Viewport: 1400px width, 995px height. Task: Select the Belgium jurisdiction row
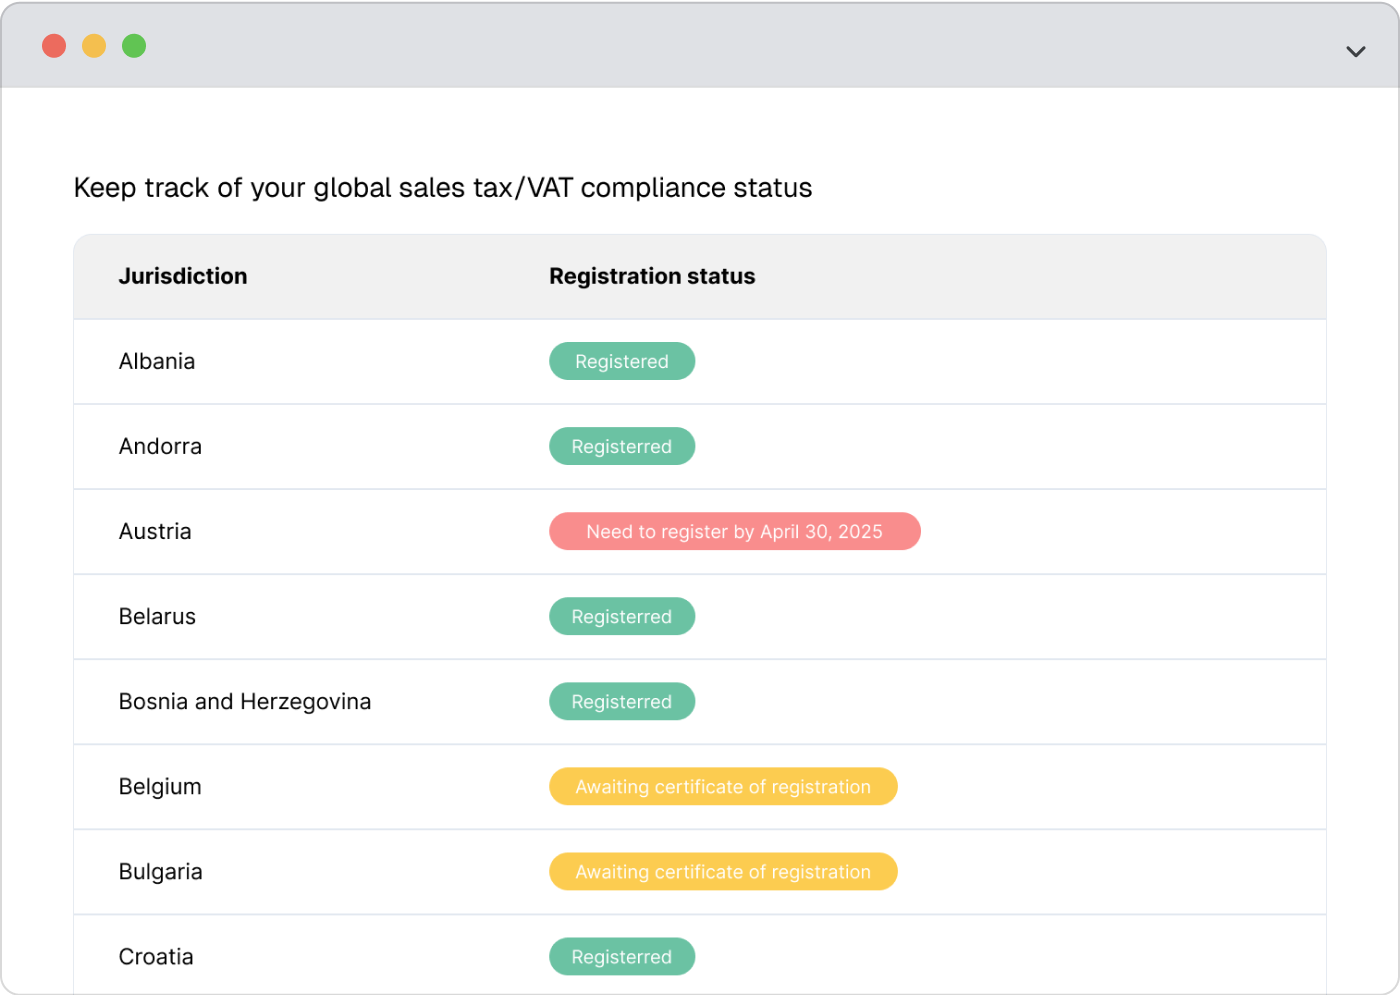[160, 786]
